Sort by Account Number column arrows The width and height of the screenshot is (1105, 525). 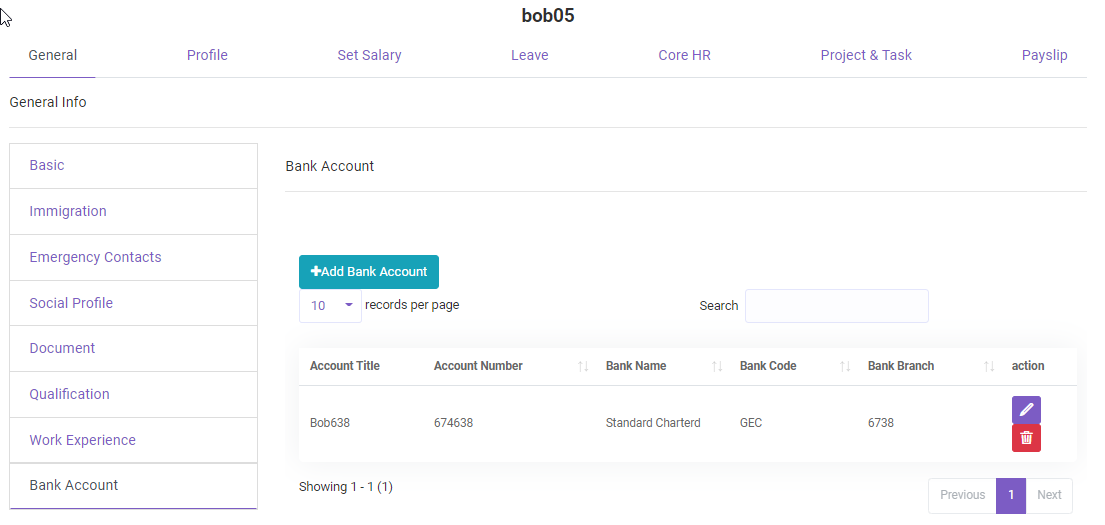tap(583, 367)
